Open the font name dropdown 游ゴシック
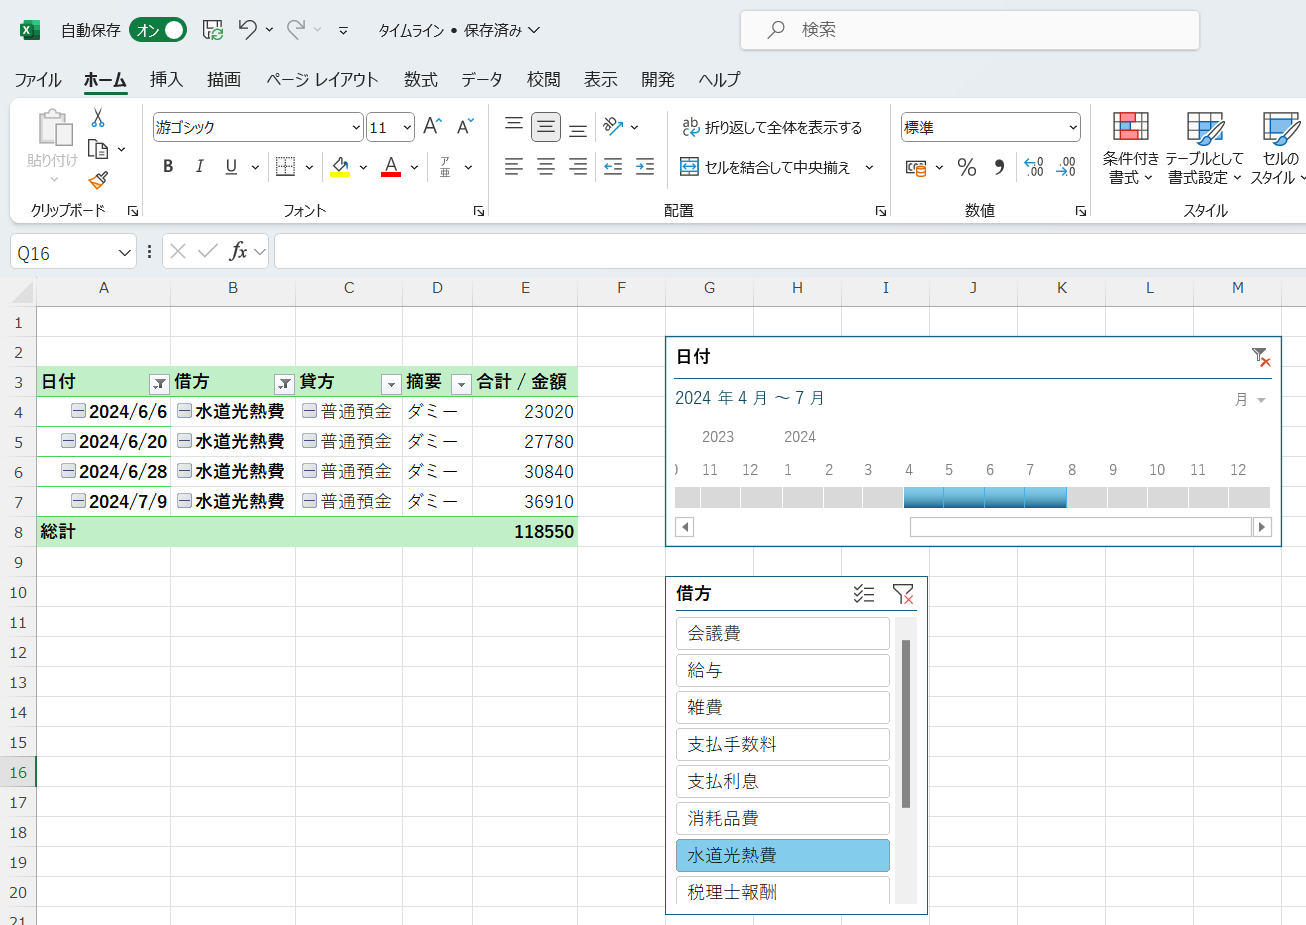1306x925 pixels. pos(356,127)
